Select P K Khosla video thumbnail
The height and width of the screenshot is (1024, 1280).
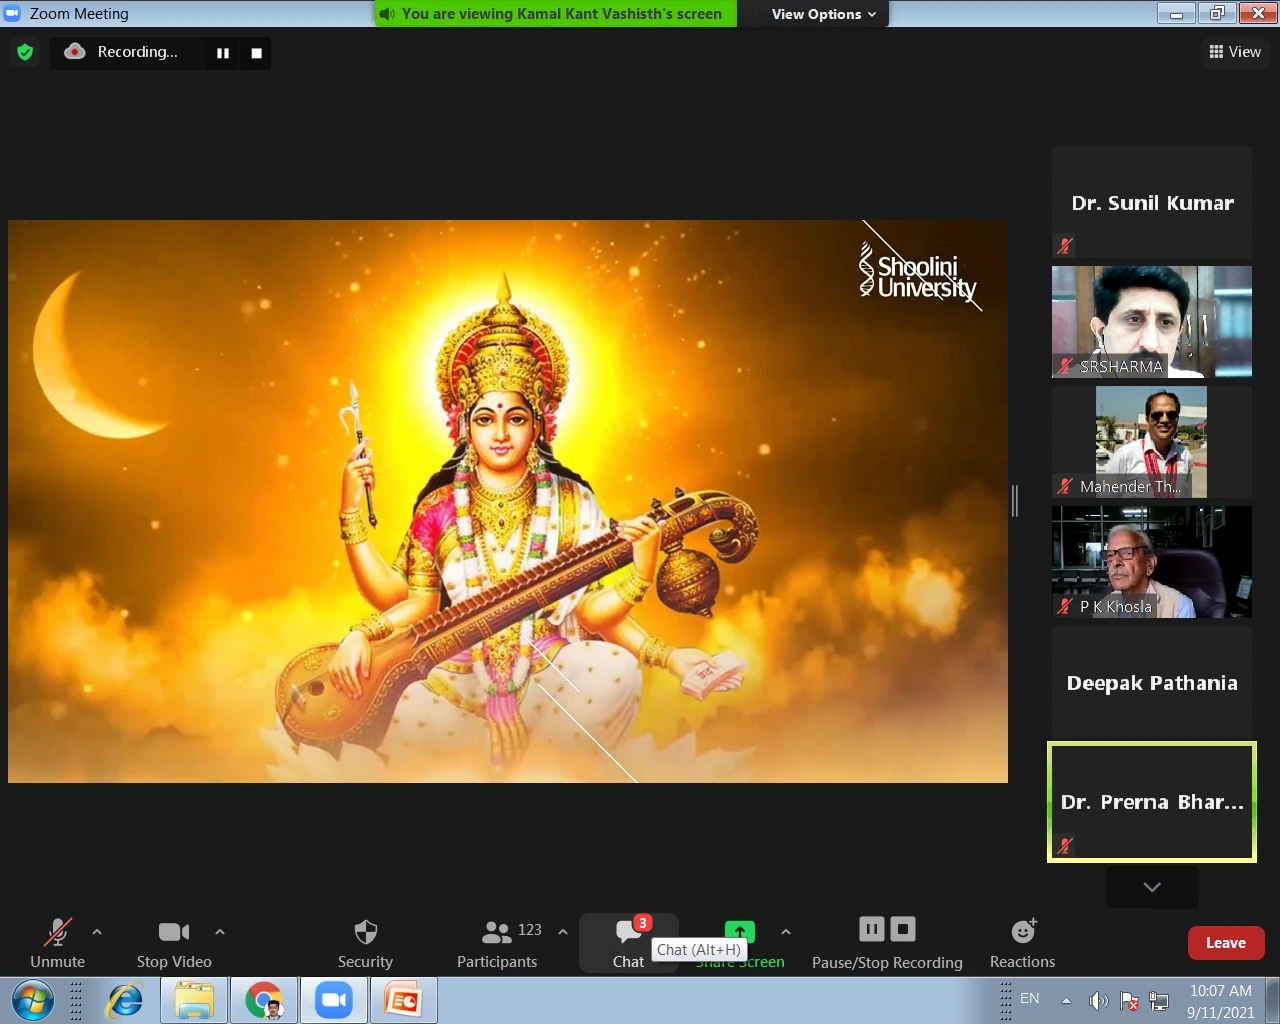click(1152, 562)
